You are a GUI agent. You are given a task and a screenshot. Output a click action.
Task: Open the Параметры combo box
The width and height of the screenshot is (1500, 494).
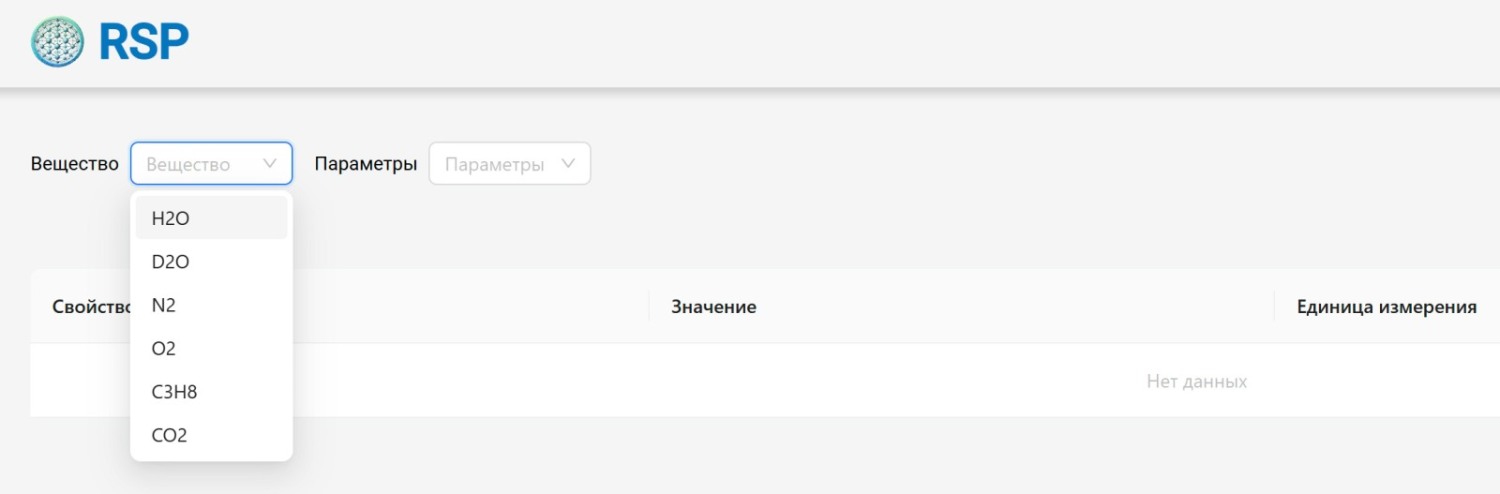pyautogui.click(x=510, y=164)
